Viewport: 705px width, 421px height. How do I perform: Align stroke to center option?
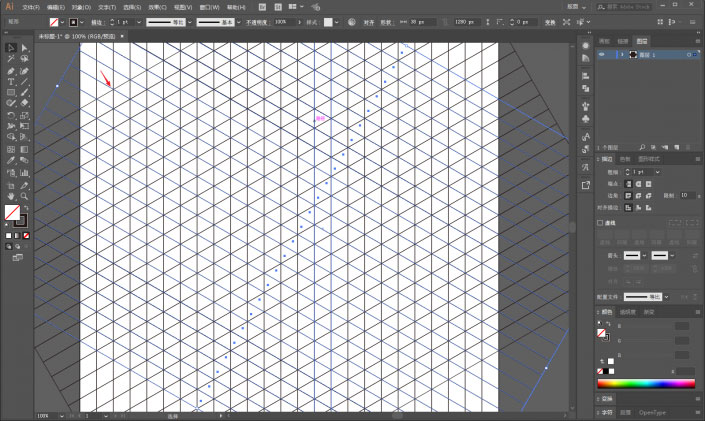pyautogui.click(x=628, y=207)
